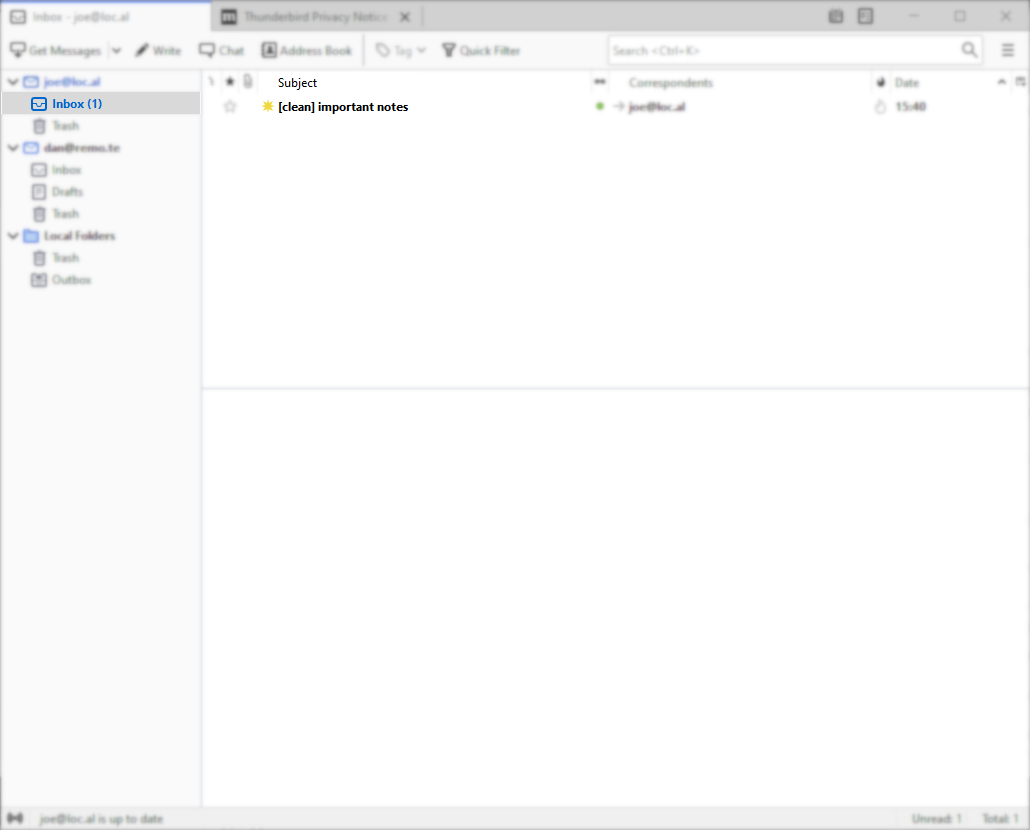1030x830 pixels.
Task: Sort by attachment column header
Action: (248, 82)
